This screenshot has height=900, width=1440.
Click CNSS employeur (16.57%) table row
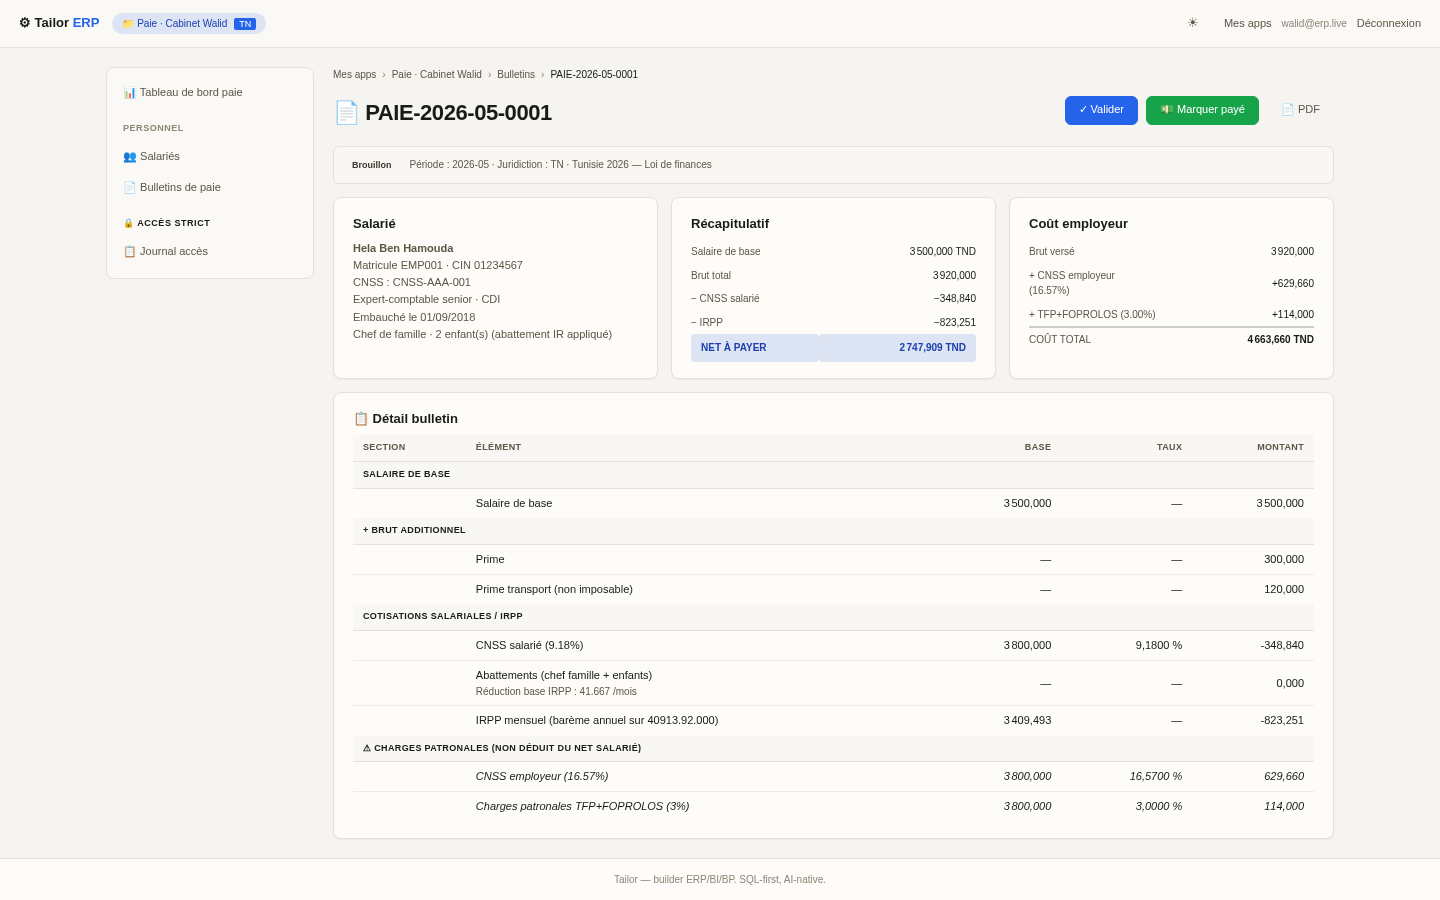(x=833, y=776)
